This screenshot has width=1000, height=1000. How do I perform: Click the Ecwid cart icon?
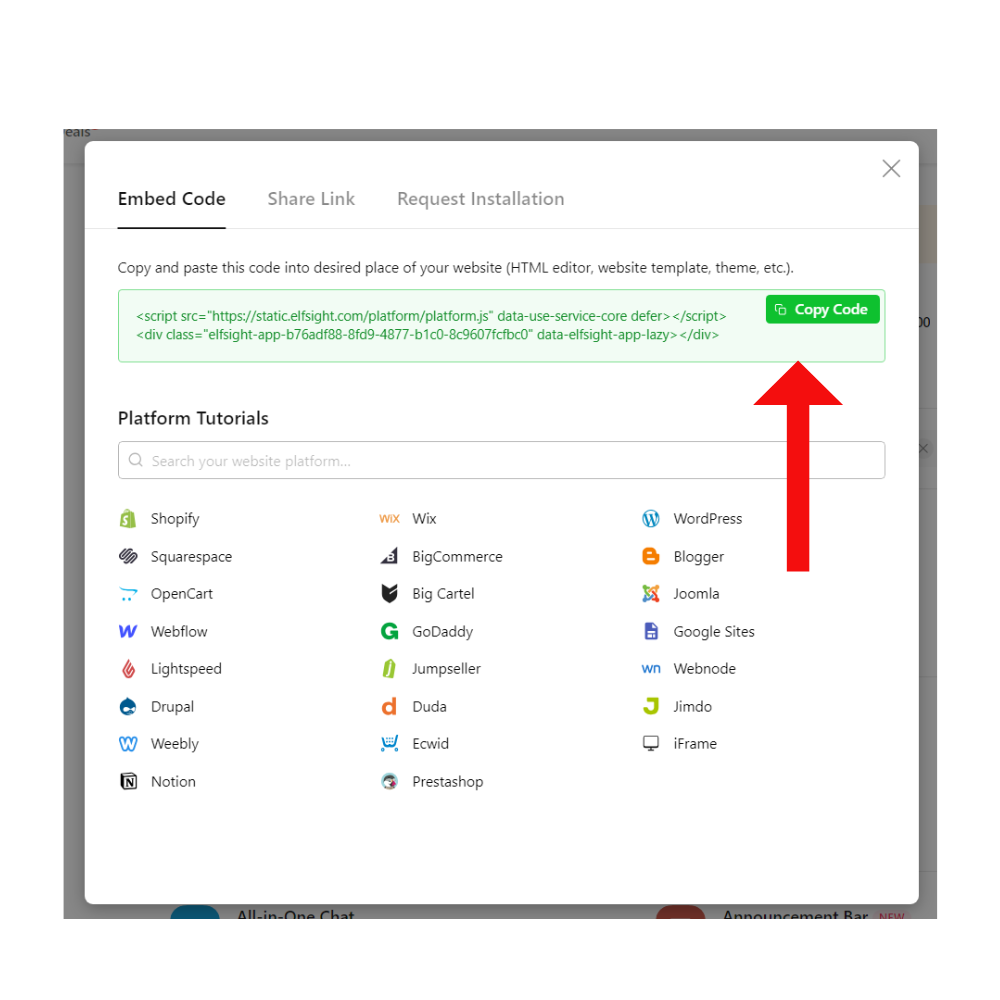pyautogui.click(x=389, y=744)
